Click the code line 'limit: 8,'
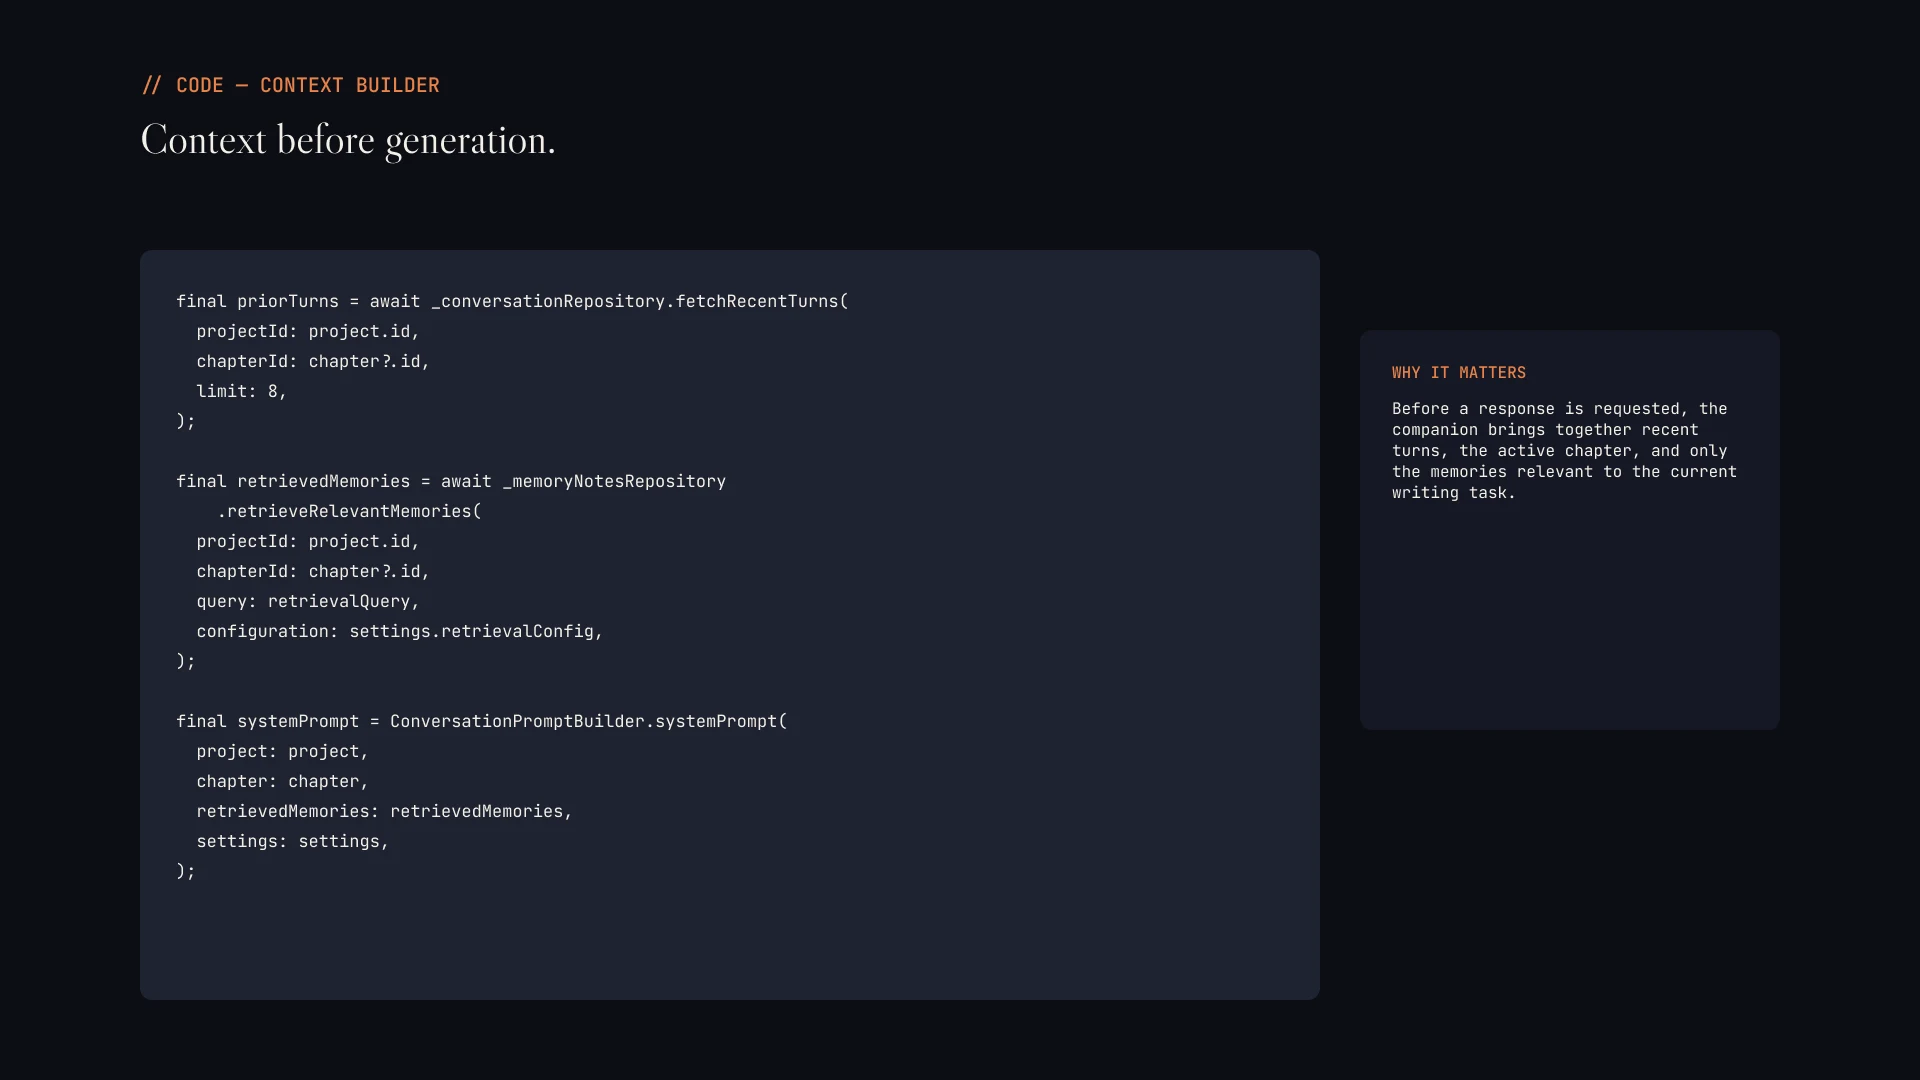The image size is (1920, 1080). tap(241, 392)
